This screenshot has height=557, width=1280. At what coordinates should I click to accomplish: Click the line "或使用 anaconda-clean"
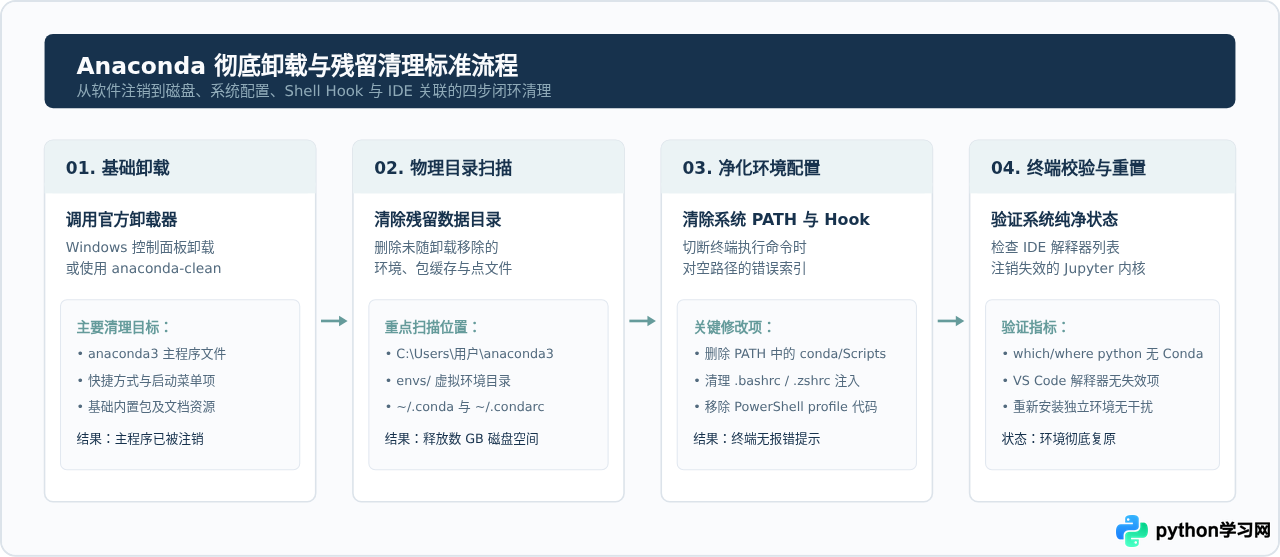144,268
